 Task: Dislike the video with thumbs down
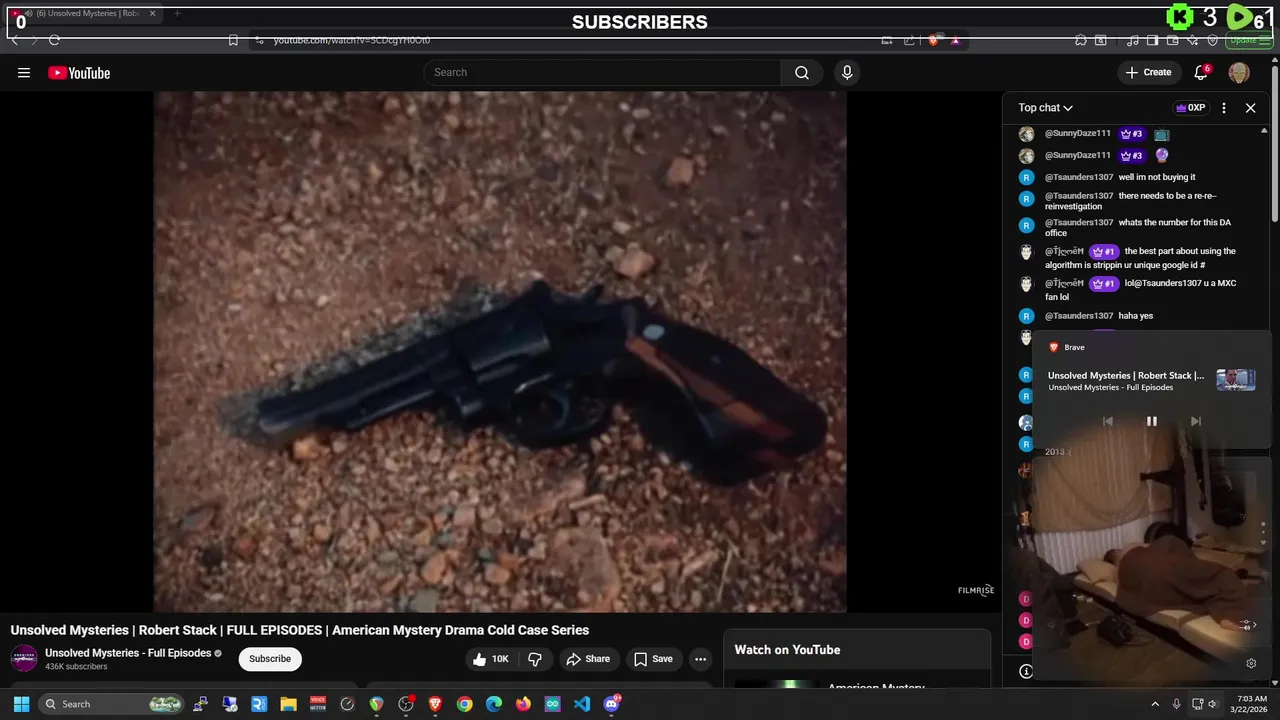535,659
